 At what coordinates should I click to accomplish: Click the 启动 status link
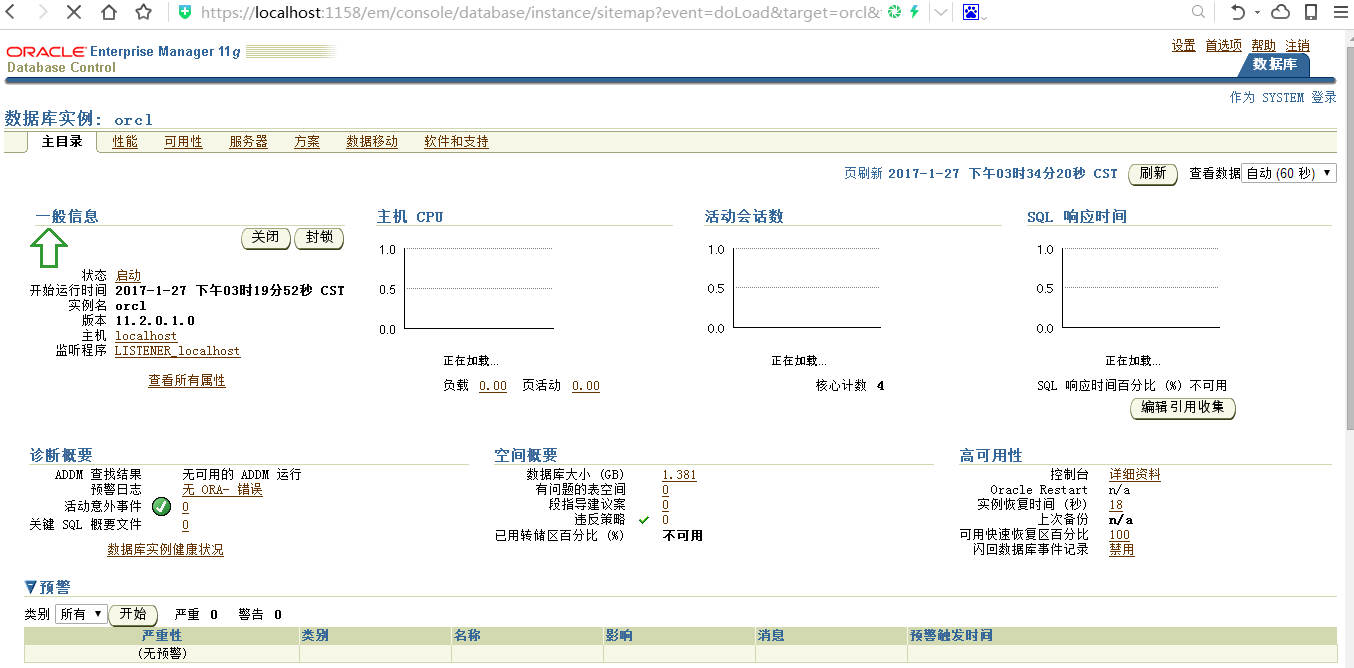(128, 275)
